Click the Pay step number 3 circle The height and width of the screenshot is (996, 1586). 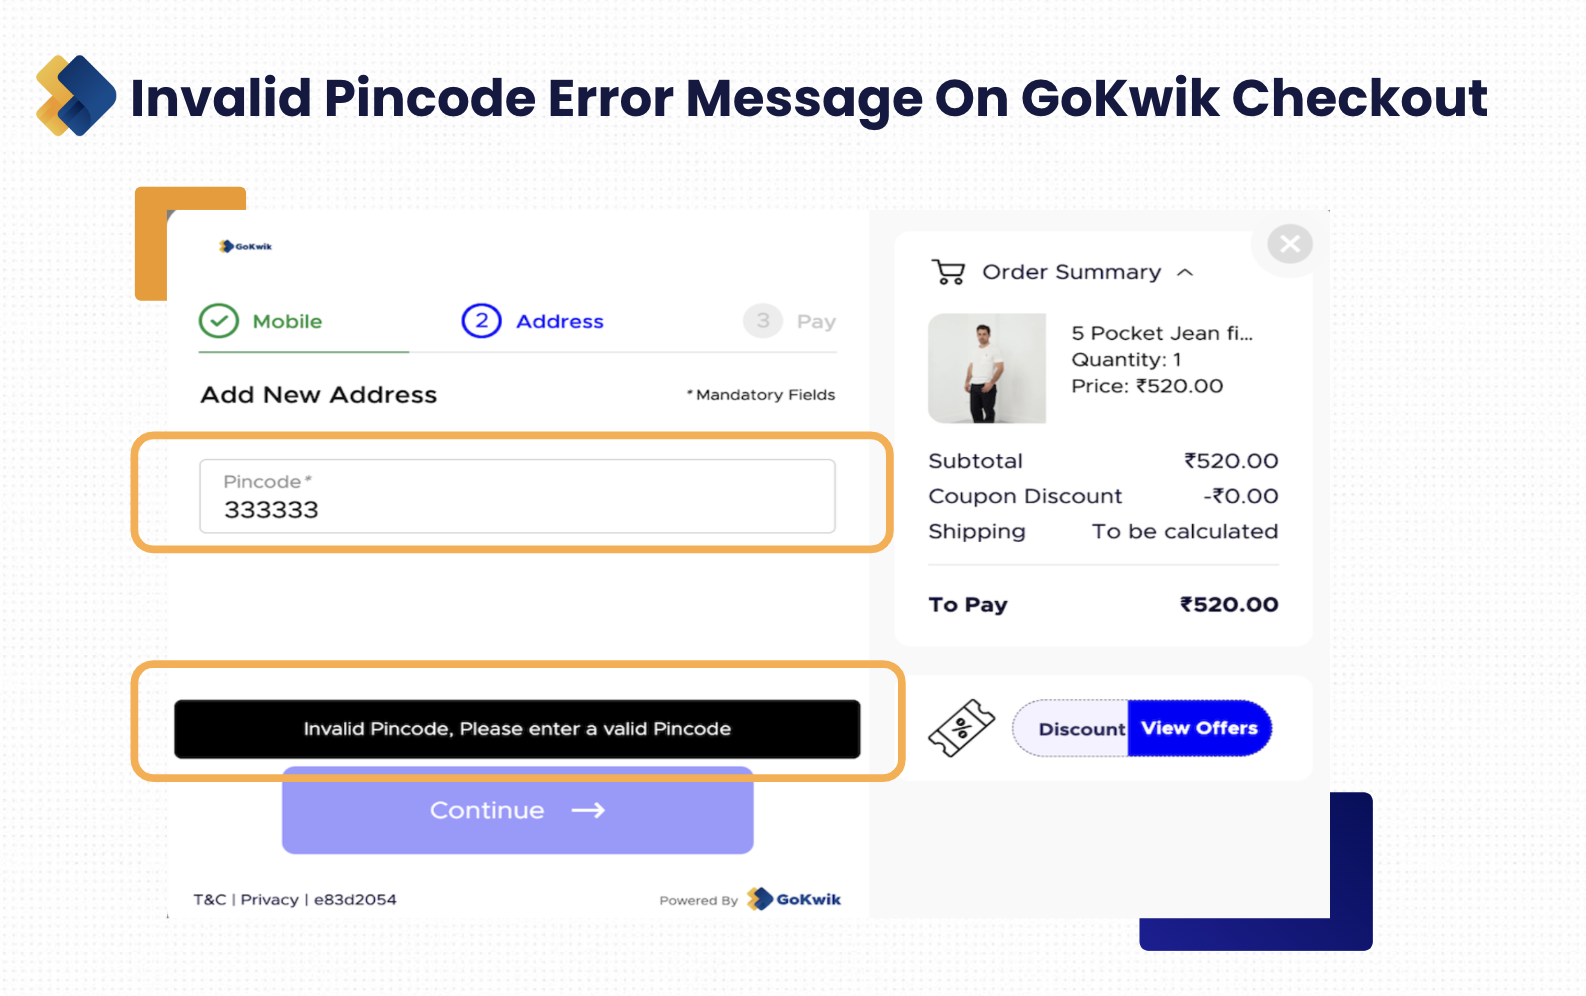pyautogui.click(x=763, y=321)
